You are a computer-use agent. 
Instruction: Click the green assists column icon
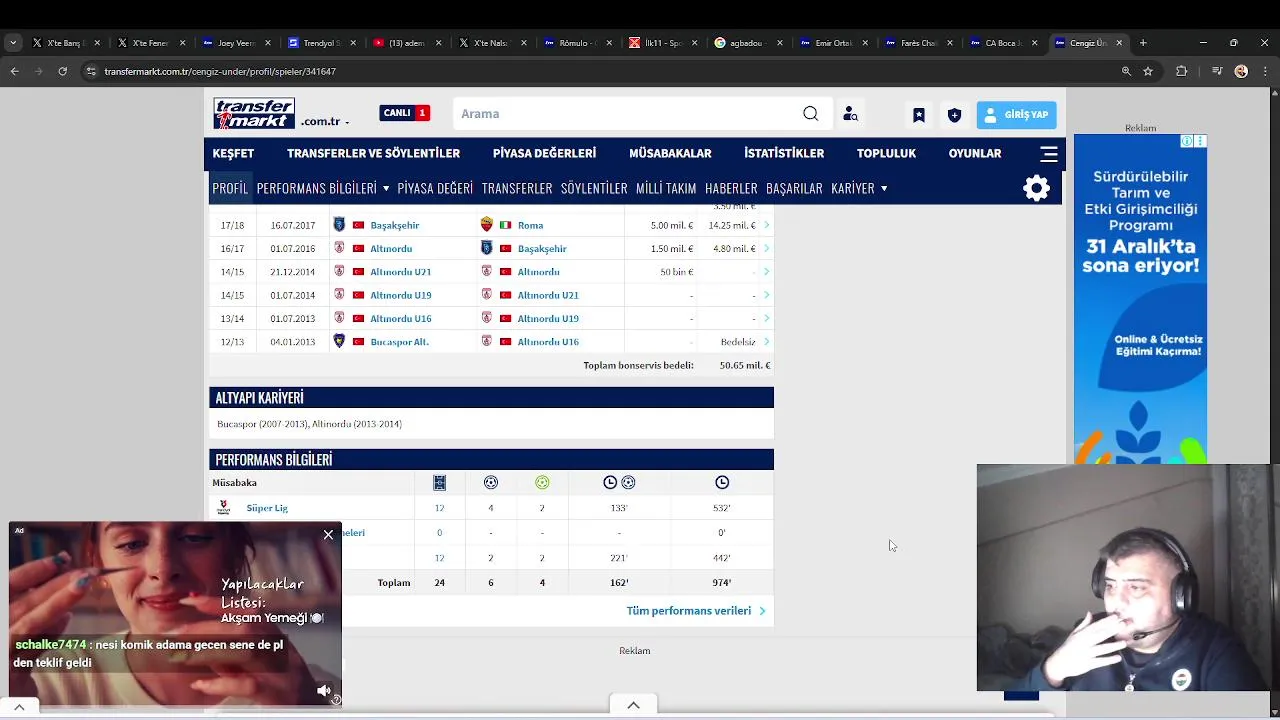[x=542, y=482]
